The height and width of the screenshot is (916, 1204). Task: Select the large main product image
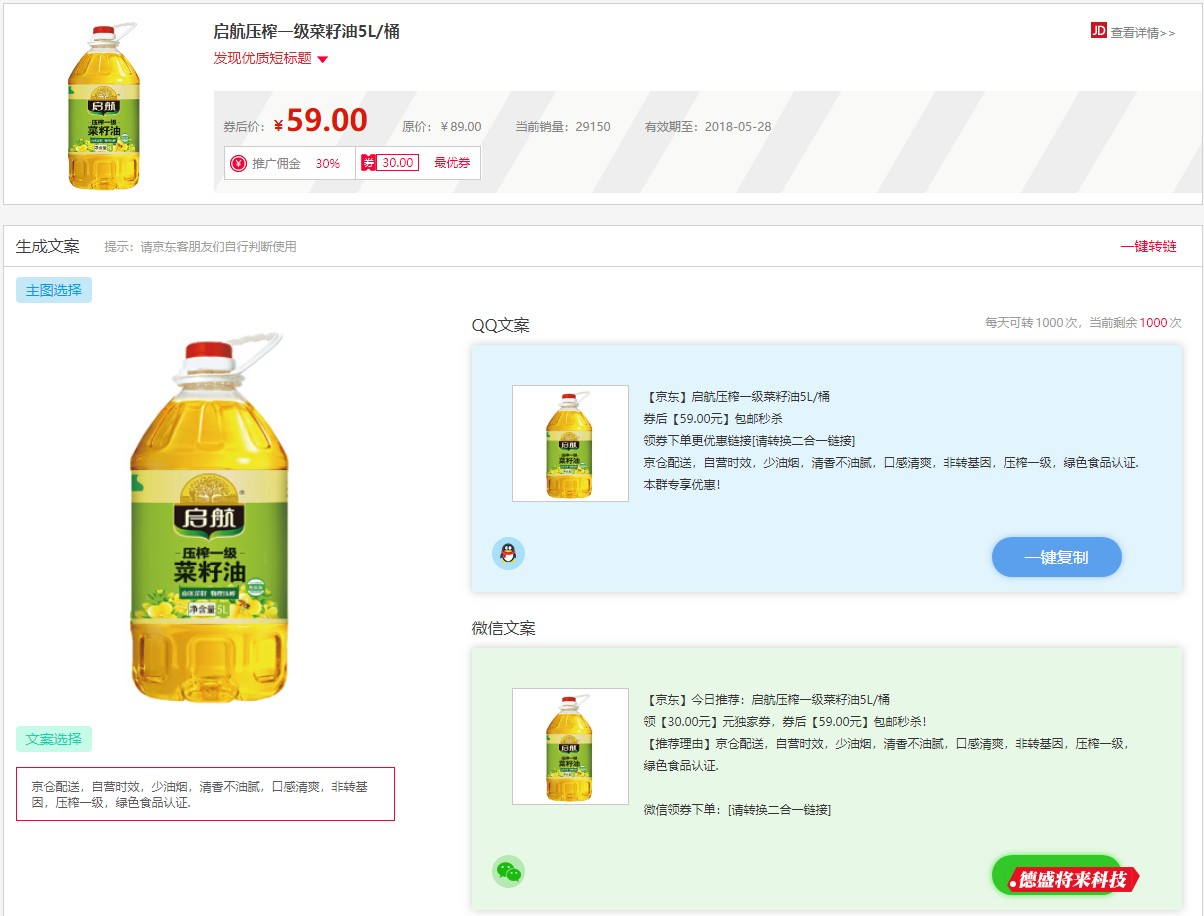207,516
